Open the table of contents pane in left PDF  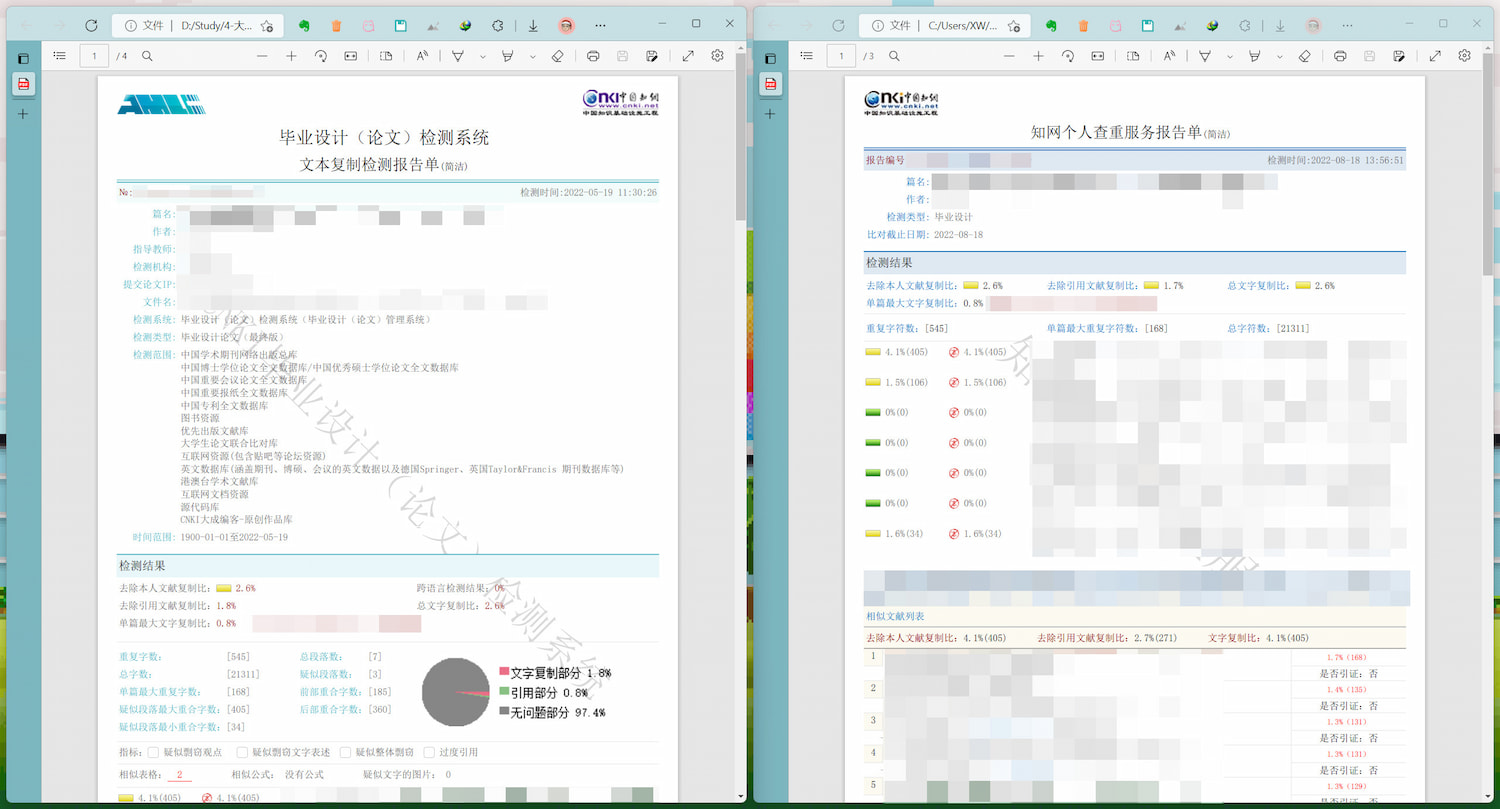click(x=59, y=55)
